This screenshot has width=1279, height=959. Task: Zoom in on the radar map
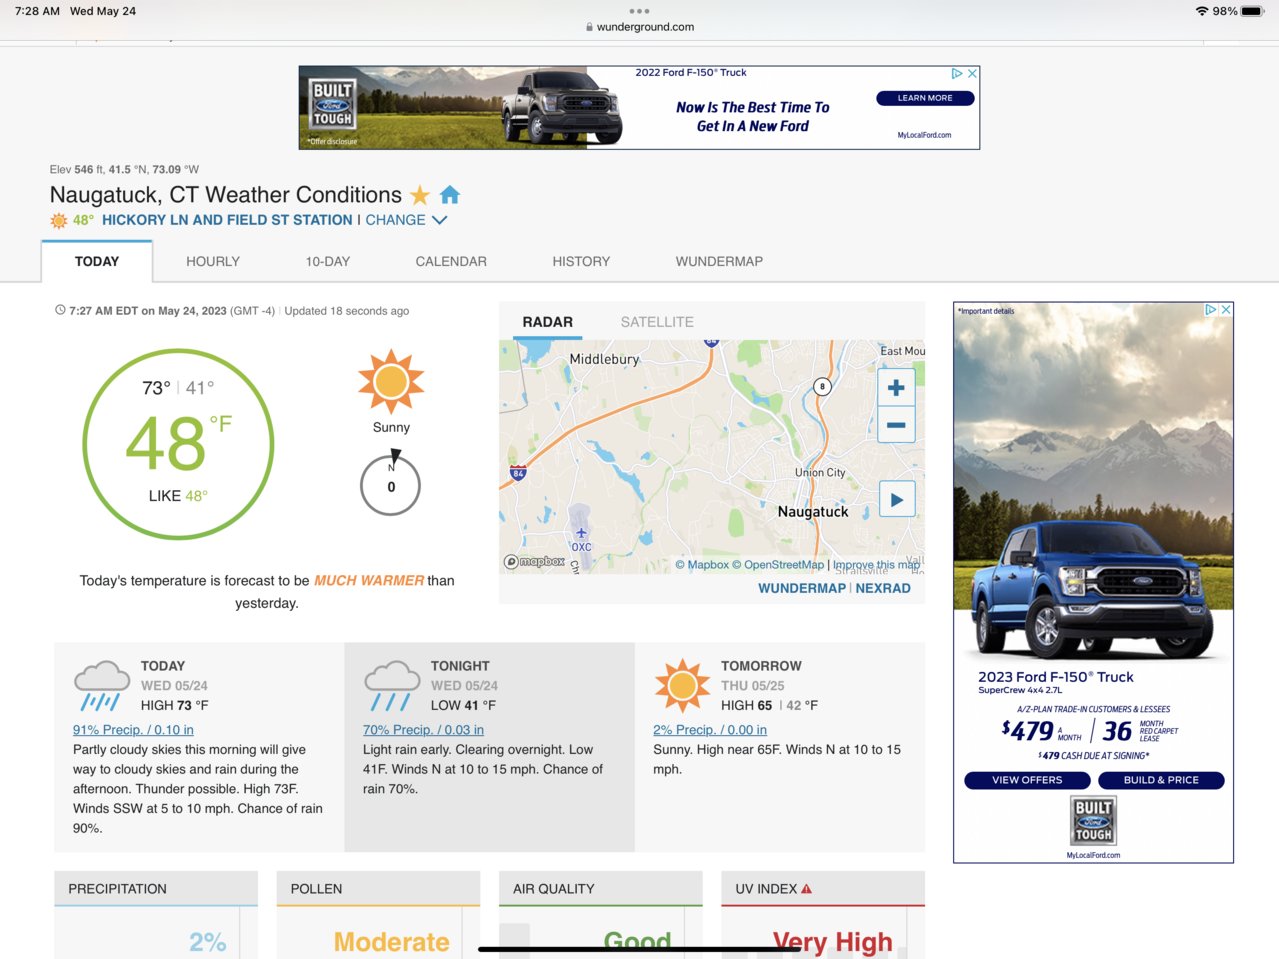[x=896, y=388]
